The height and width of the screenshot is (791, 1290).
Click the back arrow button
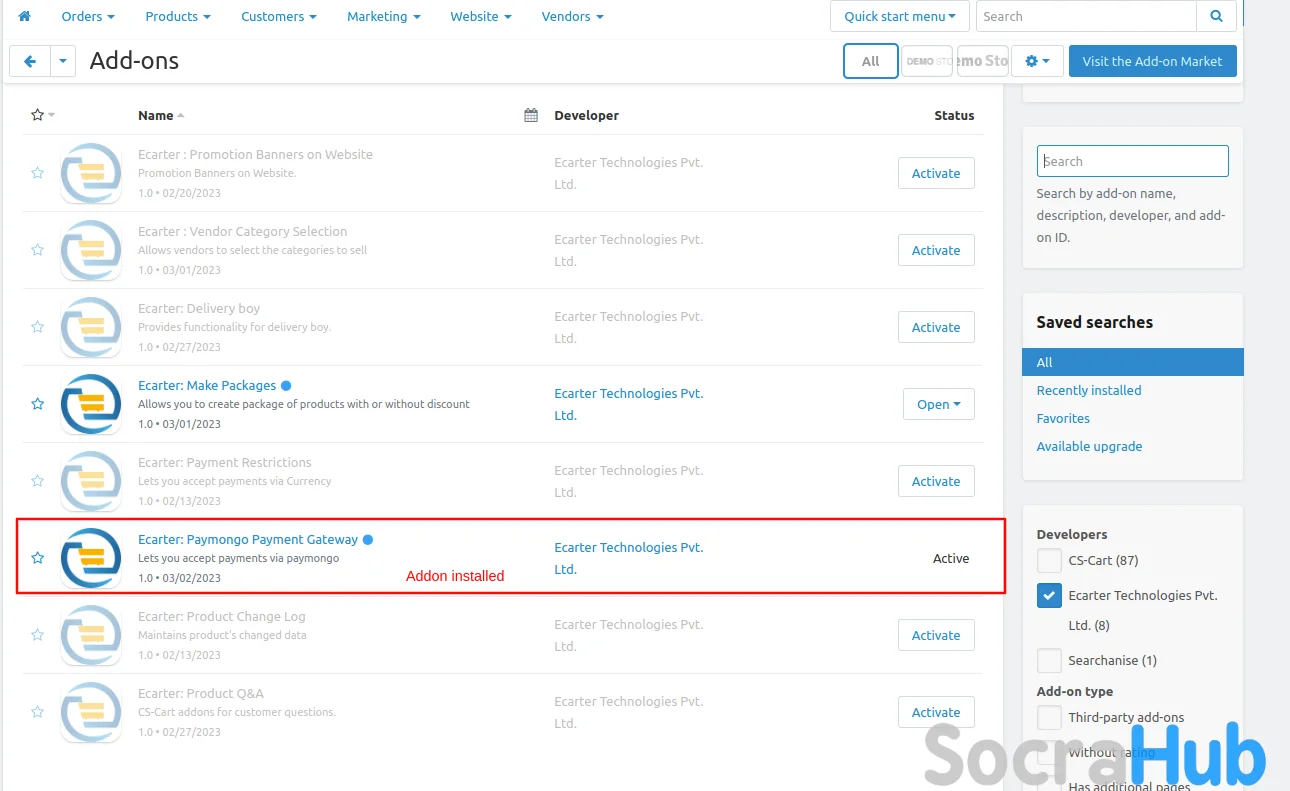tap(30, 61)
